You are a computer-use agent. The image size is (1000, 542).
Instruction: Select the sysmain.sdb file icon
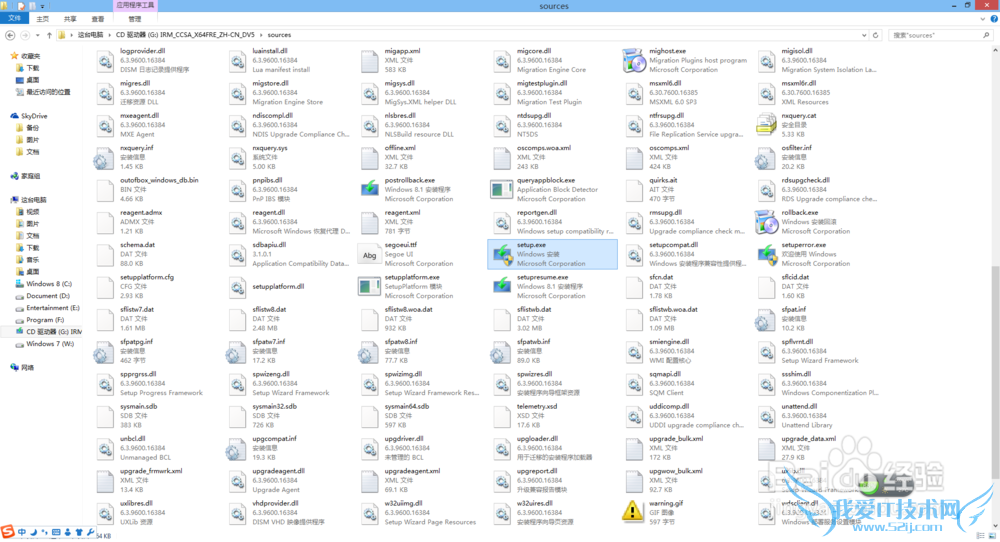pos(105,416)
